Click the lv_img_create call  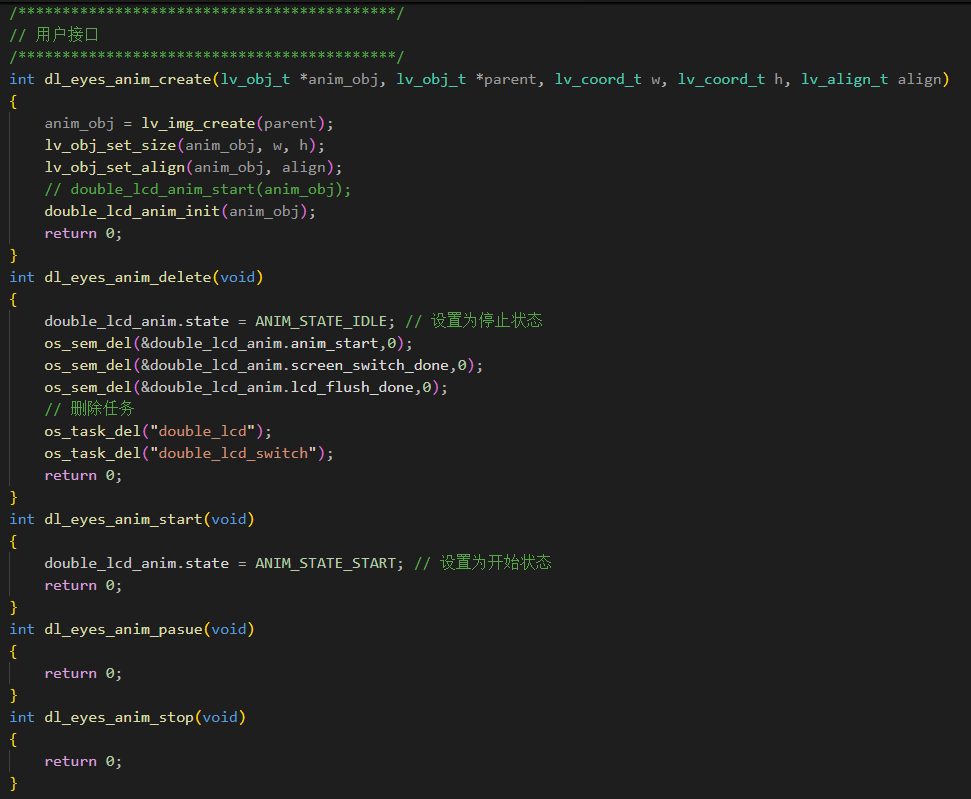pyautogui.click(x=198, y=123)
